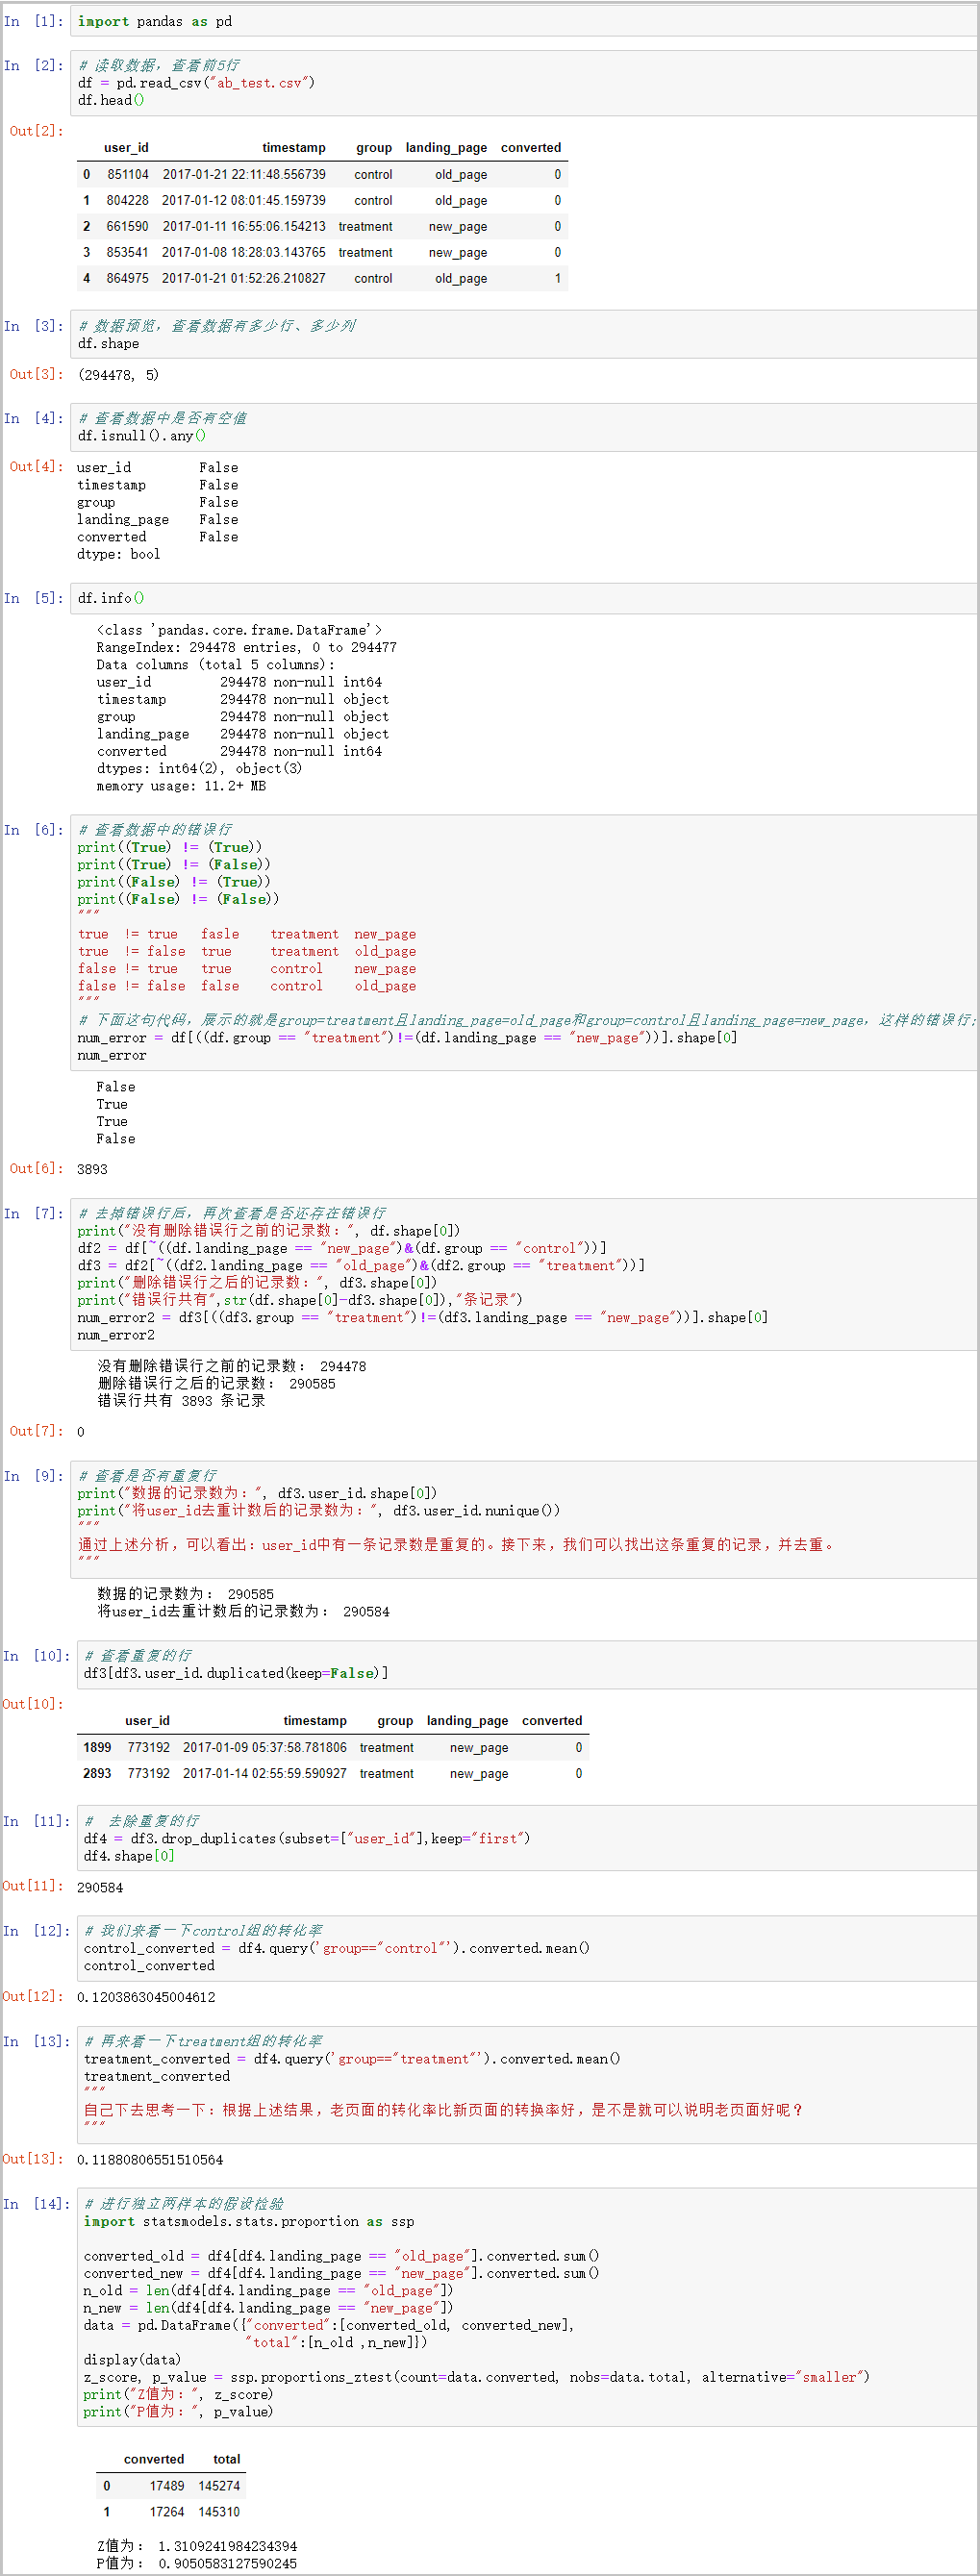Click the Out[4] prompt label
The image size is (980, 2576).
pyautogui.click(x=37, y=467)
